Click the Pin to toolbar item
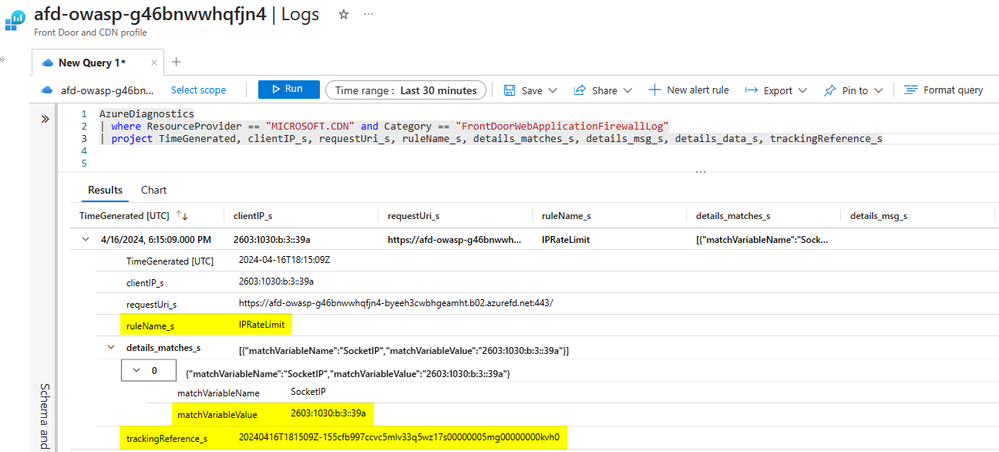Viewport: 999px width, 452px height. [x=846, y=91]
